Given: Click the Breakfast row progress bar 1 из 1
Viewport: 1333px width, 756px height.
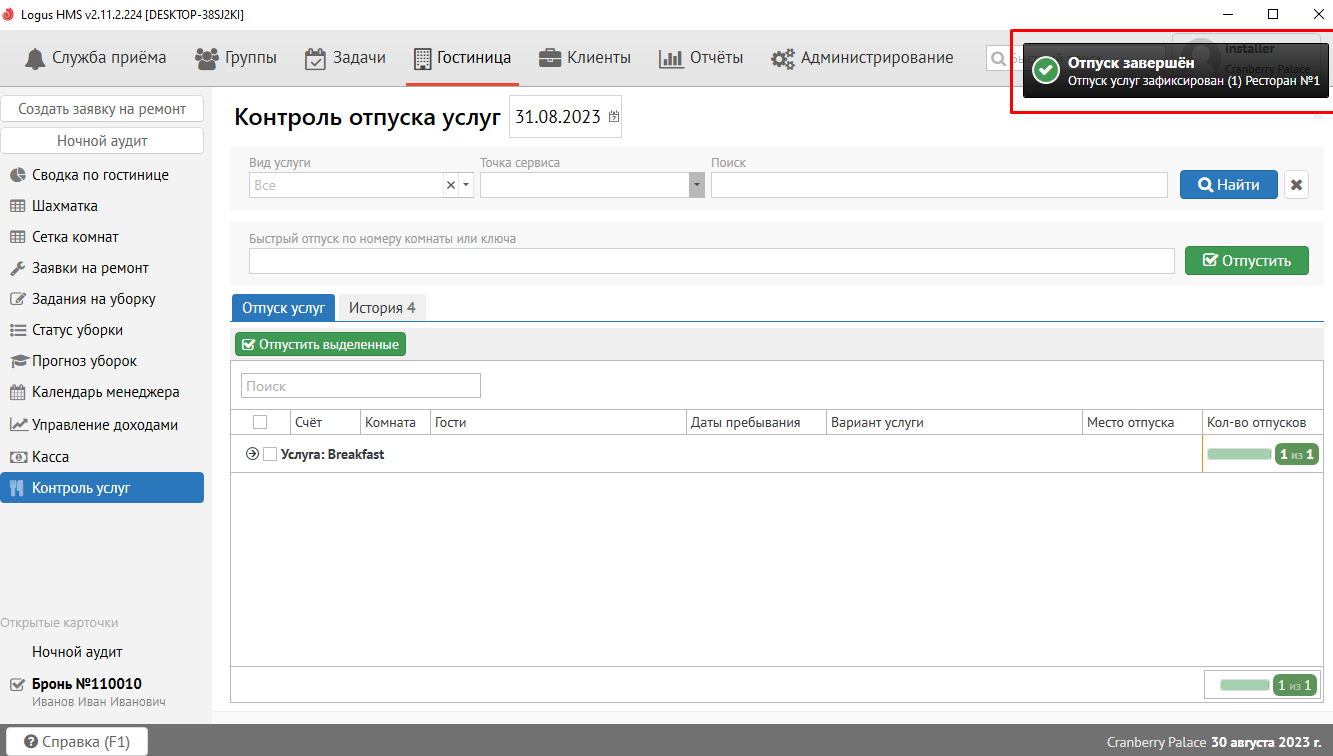Looking at the screenshot, I should [1262, 454].
